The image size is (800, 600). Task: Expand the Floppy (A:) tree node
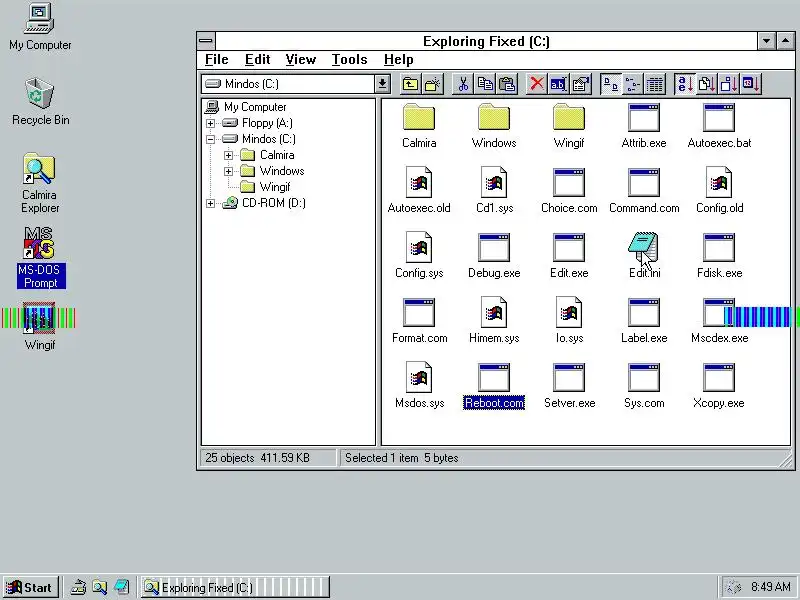click(x=210, y=123)
